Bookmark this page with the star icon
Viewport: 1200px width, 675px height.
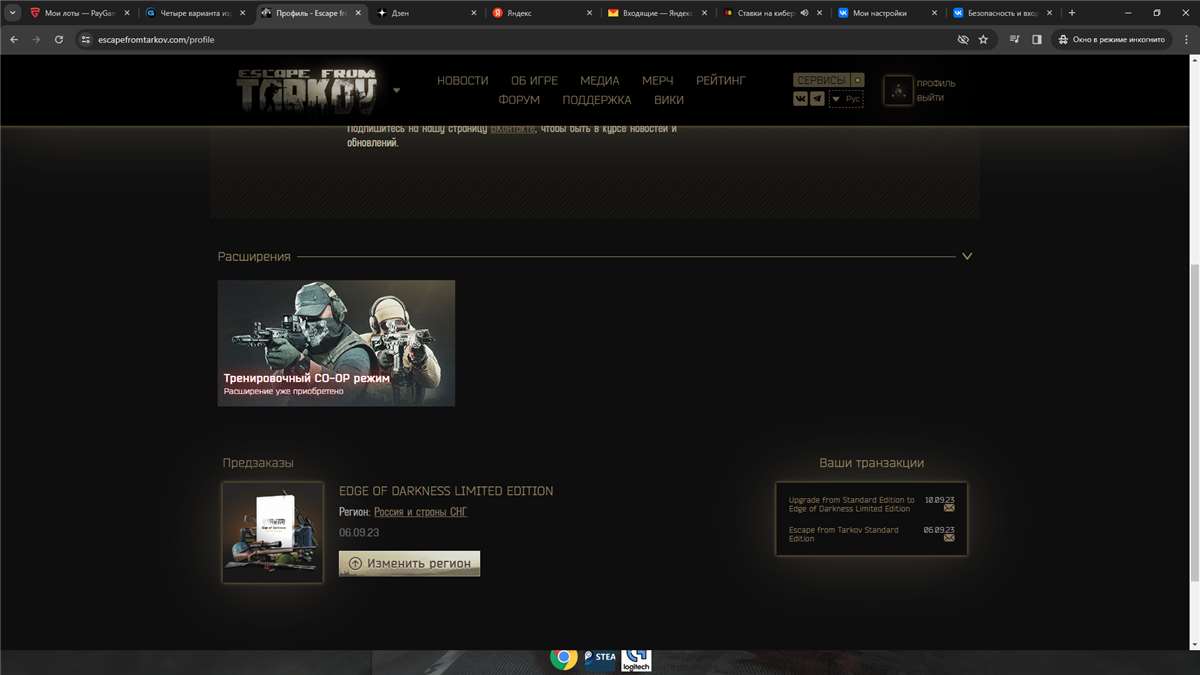coord(983,39)
